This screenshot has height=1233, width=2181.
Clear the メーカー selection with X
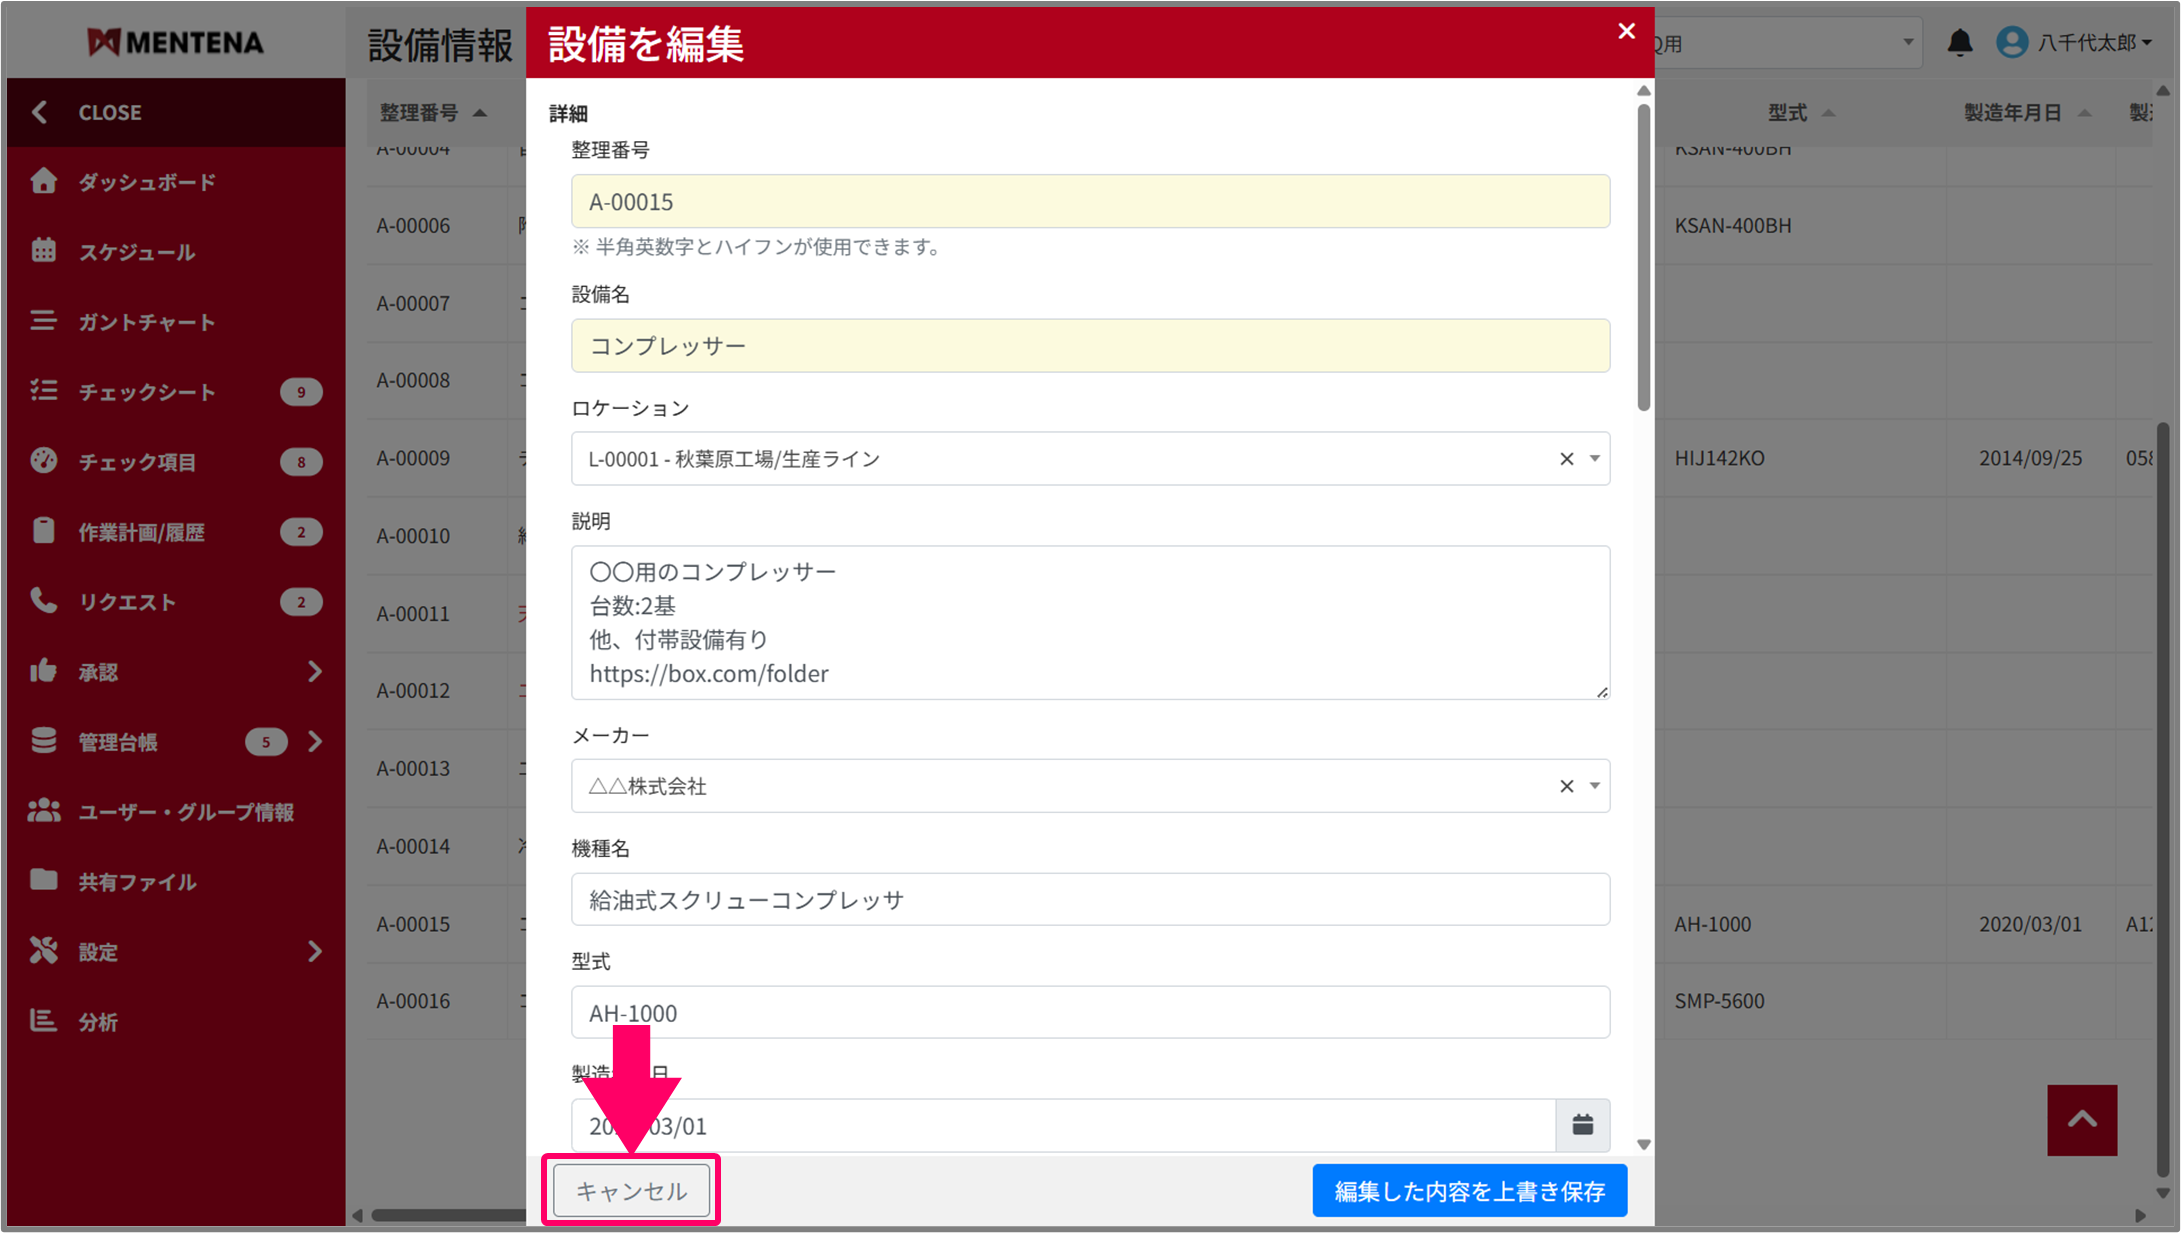click(1566, 786)
